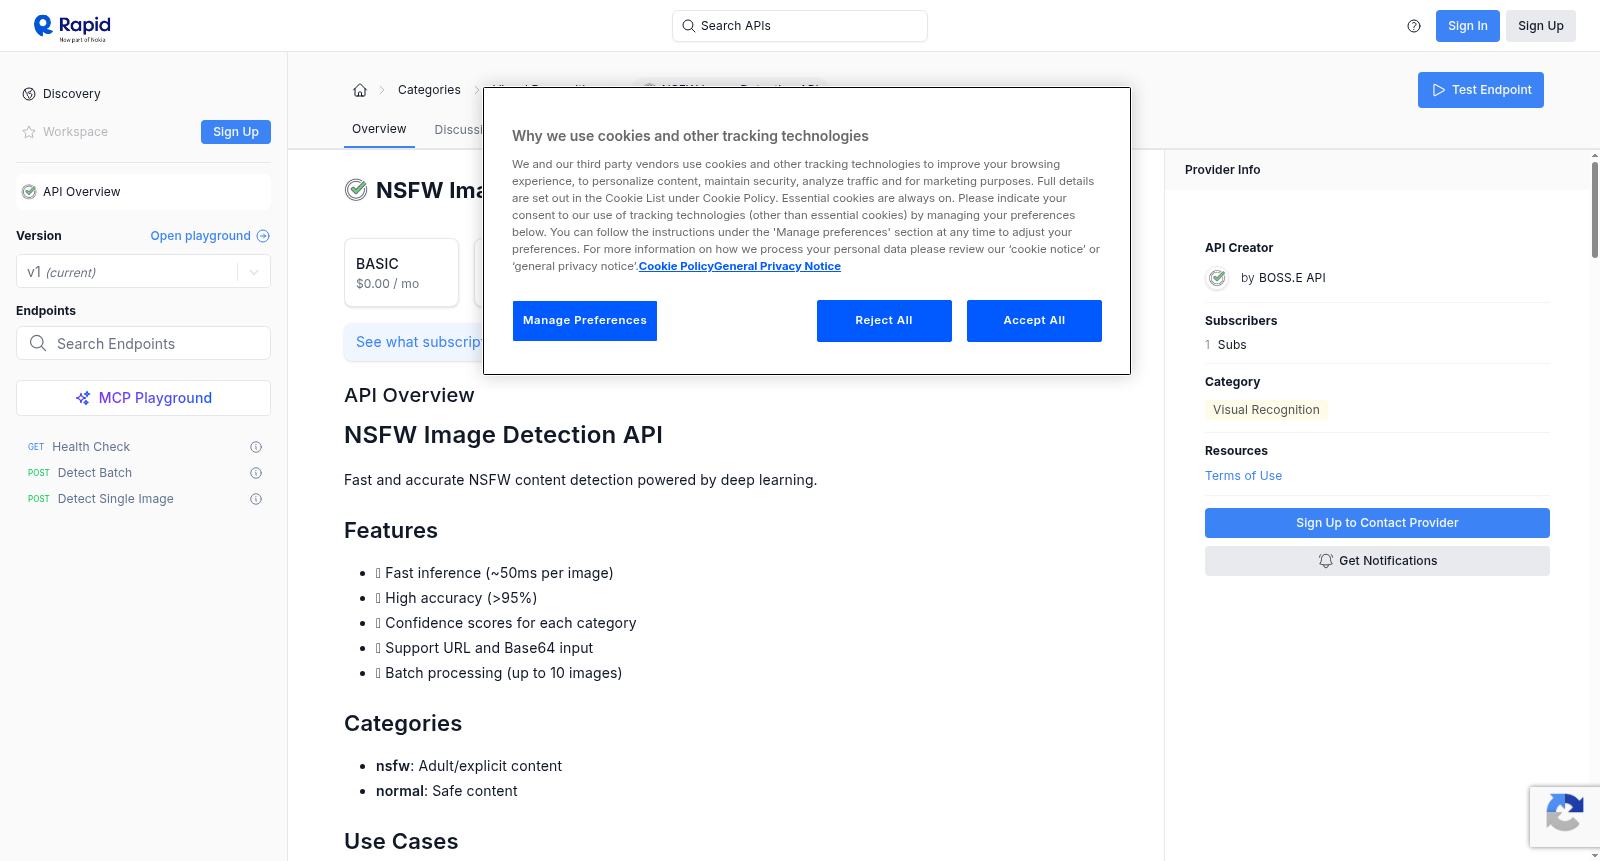
Task: Click the Workspace label in sidebar
Action: 75,132
